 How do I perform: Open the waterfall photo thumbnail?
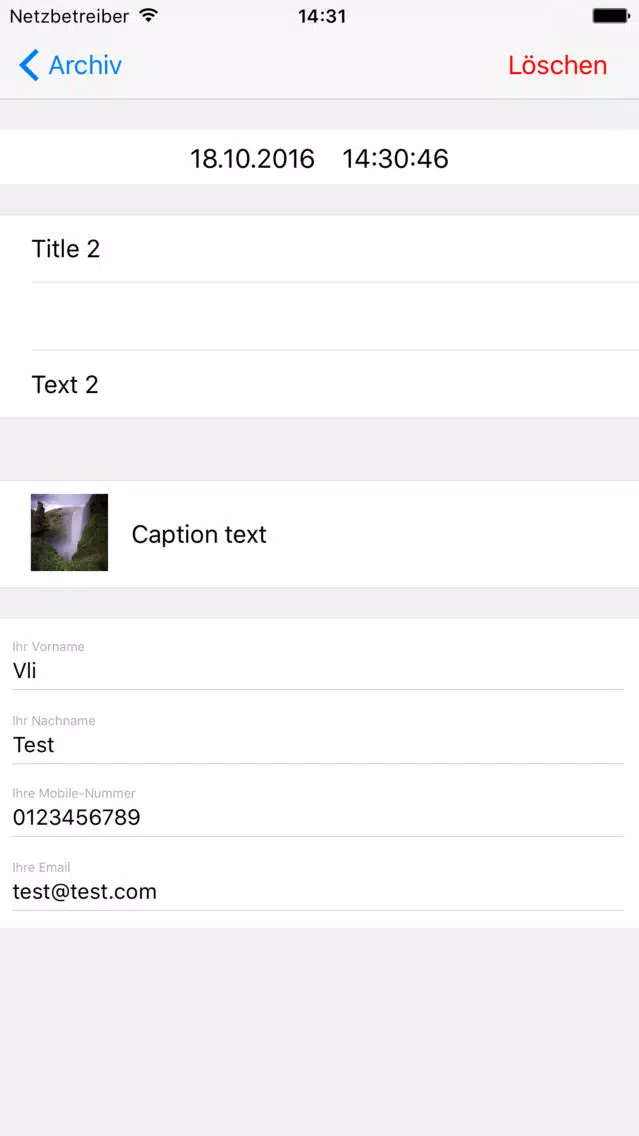tap(70, 532)
